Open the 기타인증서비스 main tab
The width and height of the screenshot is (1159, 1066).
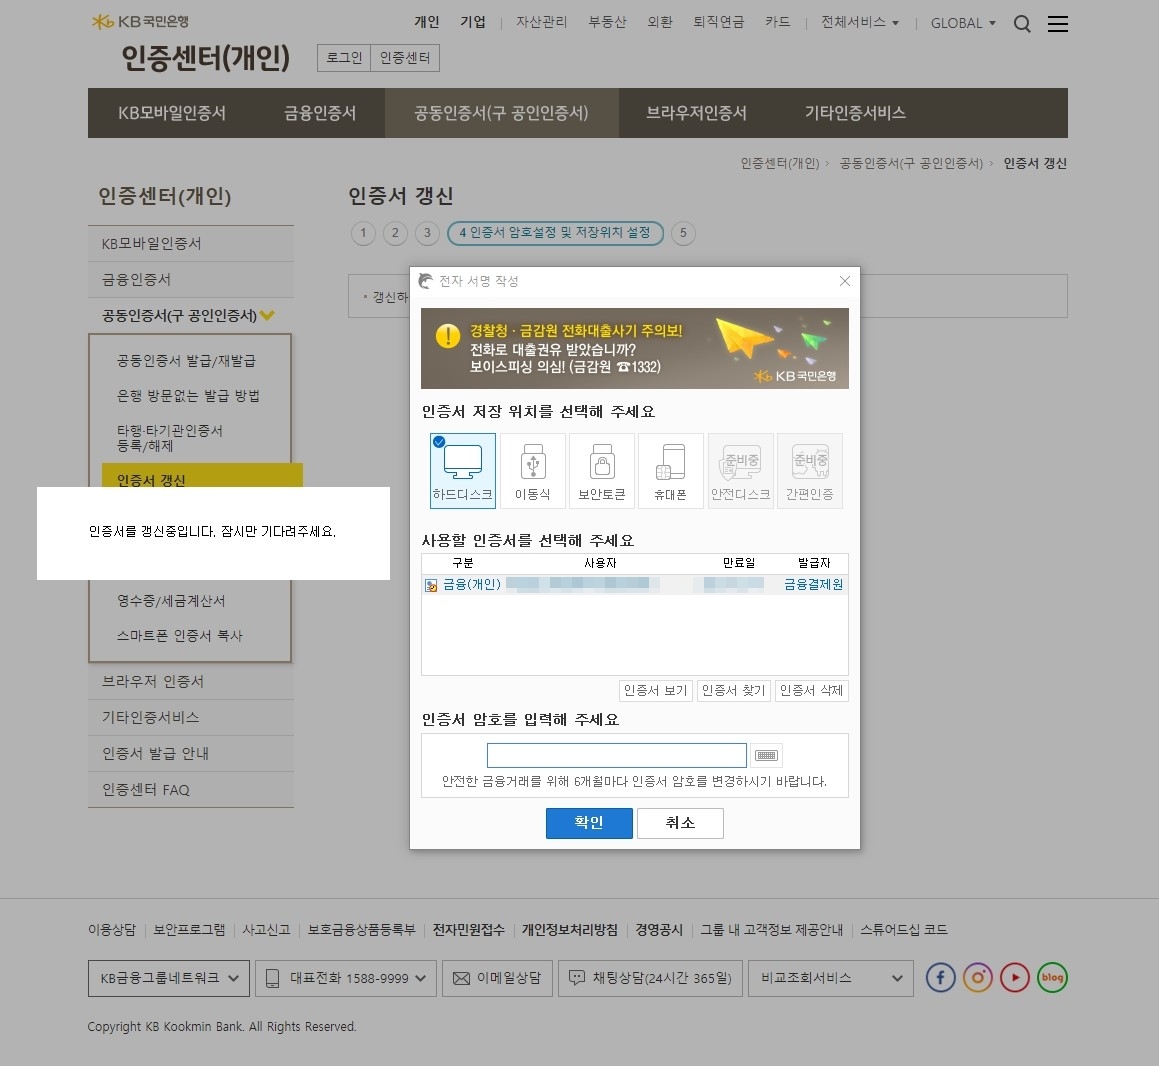click(x=855, y=113)
